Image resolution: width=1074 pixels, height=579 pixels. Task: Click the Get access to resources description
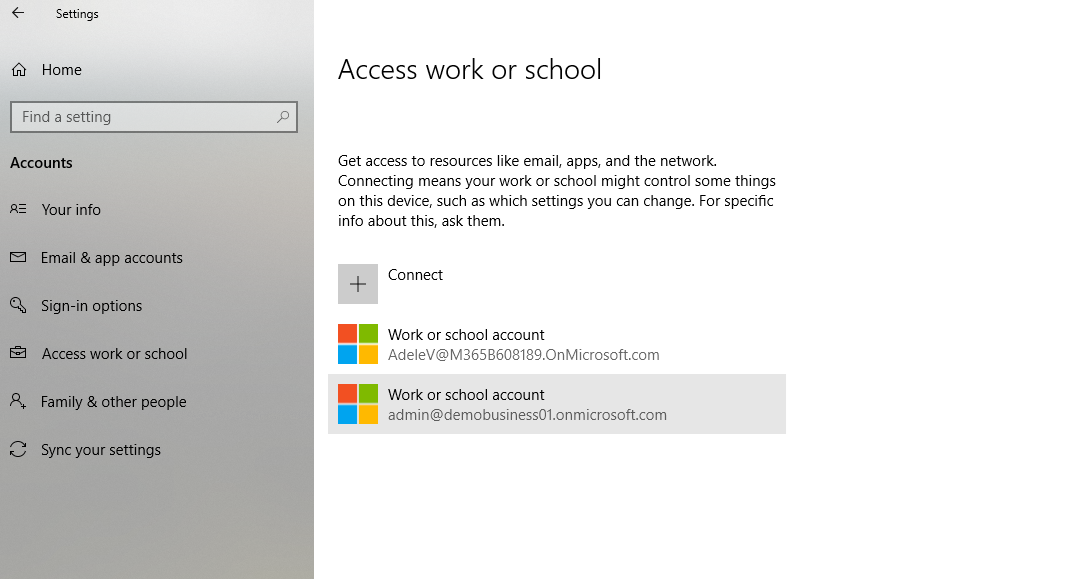click(x=557, y=190)
